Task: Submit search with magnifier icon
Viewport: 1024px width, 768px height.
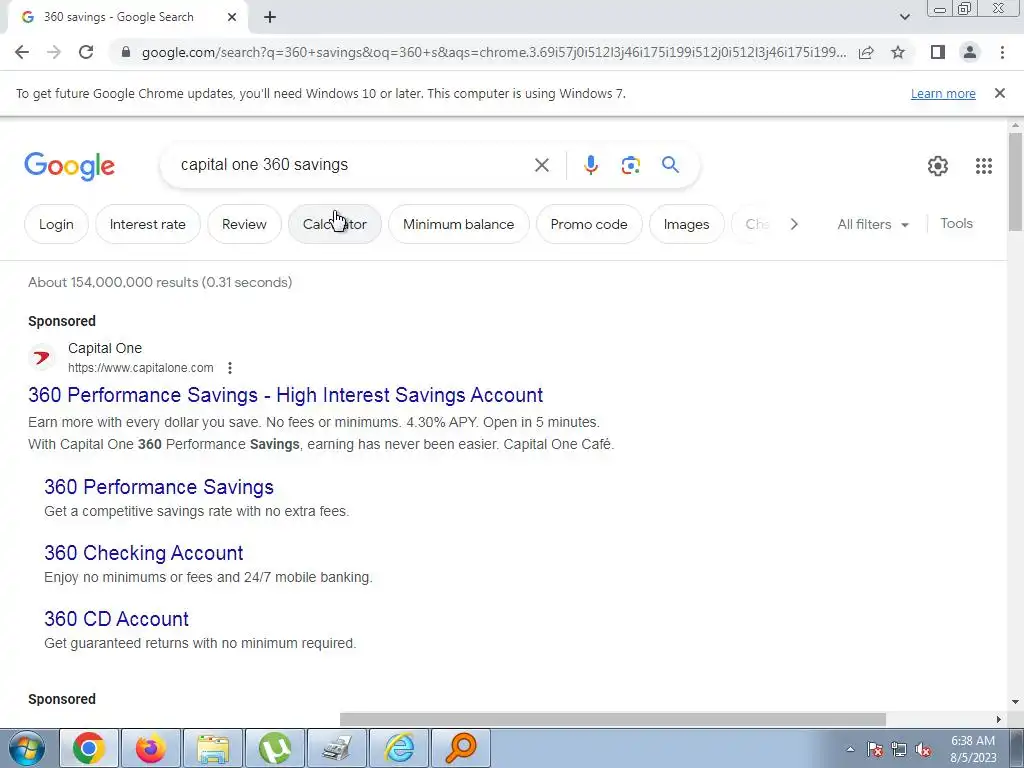Action: (x=670, y=165)
